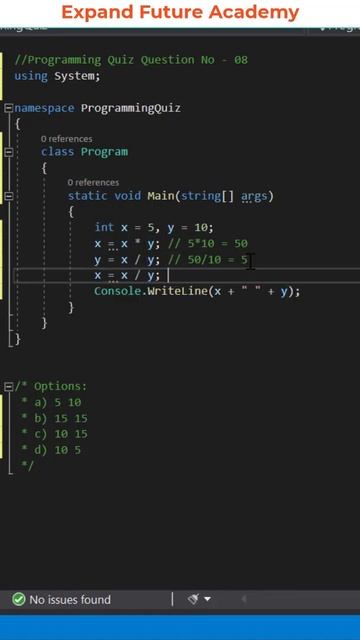360x640 pixels.
Task: Click the quiz question comment line
Action: [131, 60]
